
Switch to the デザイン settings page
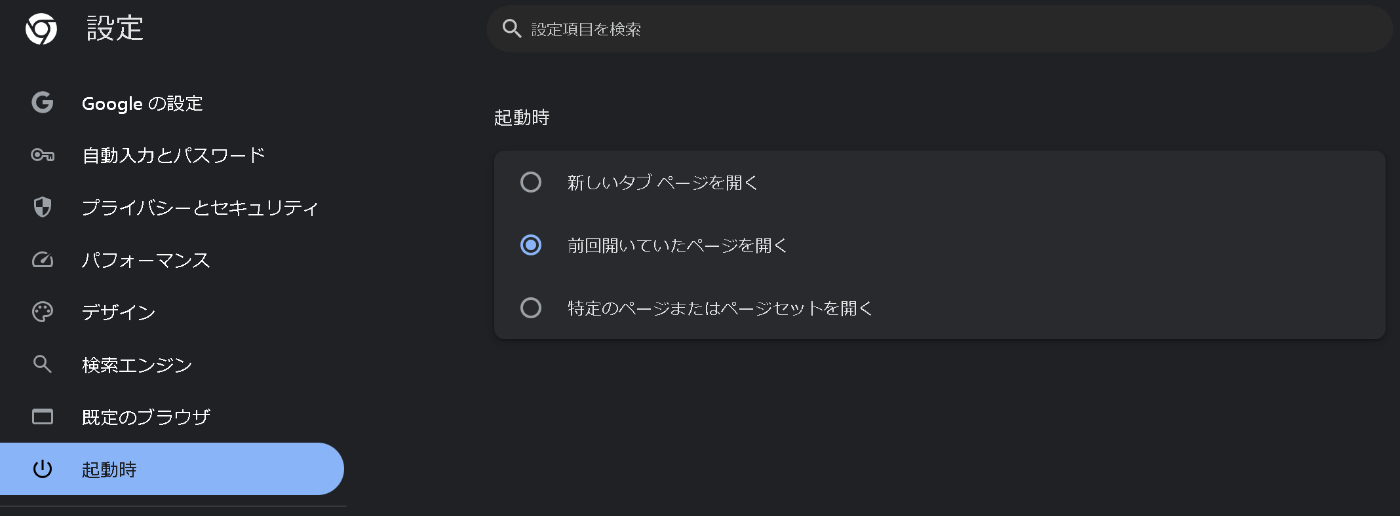(118, 312)
